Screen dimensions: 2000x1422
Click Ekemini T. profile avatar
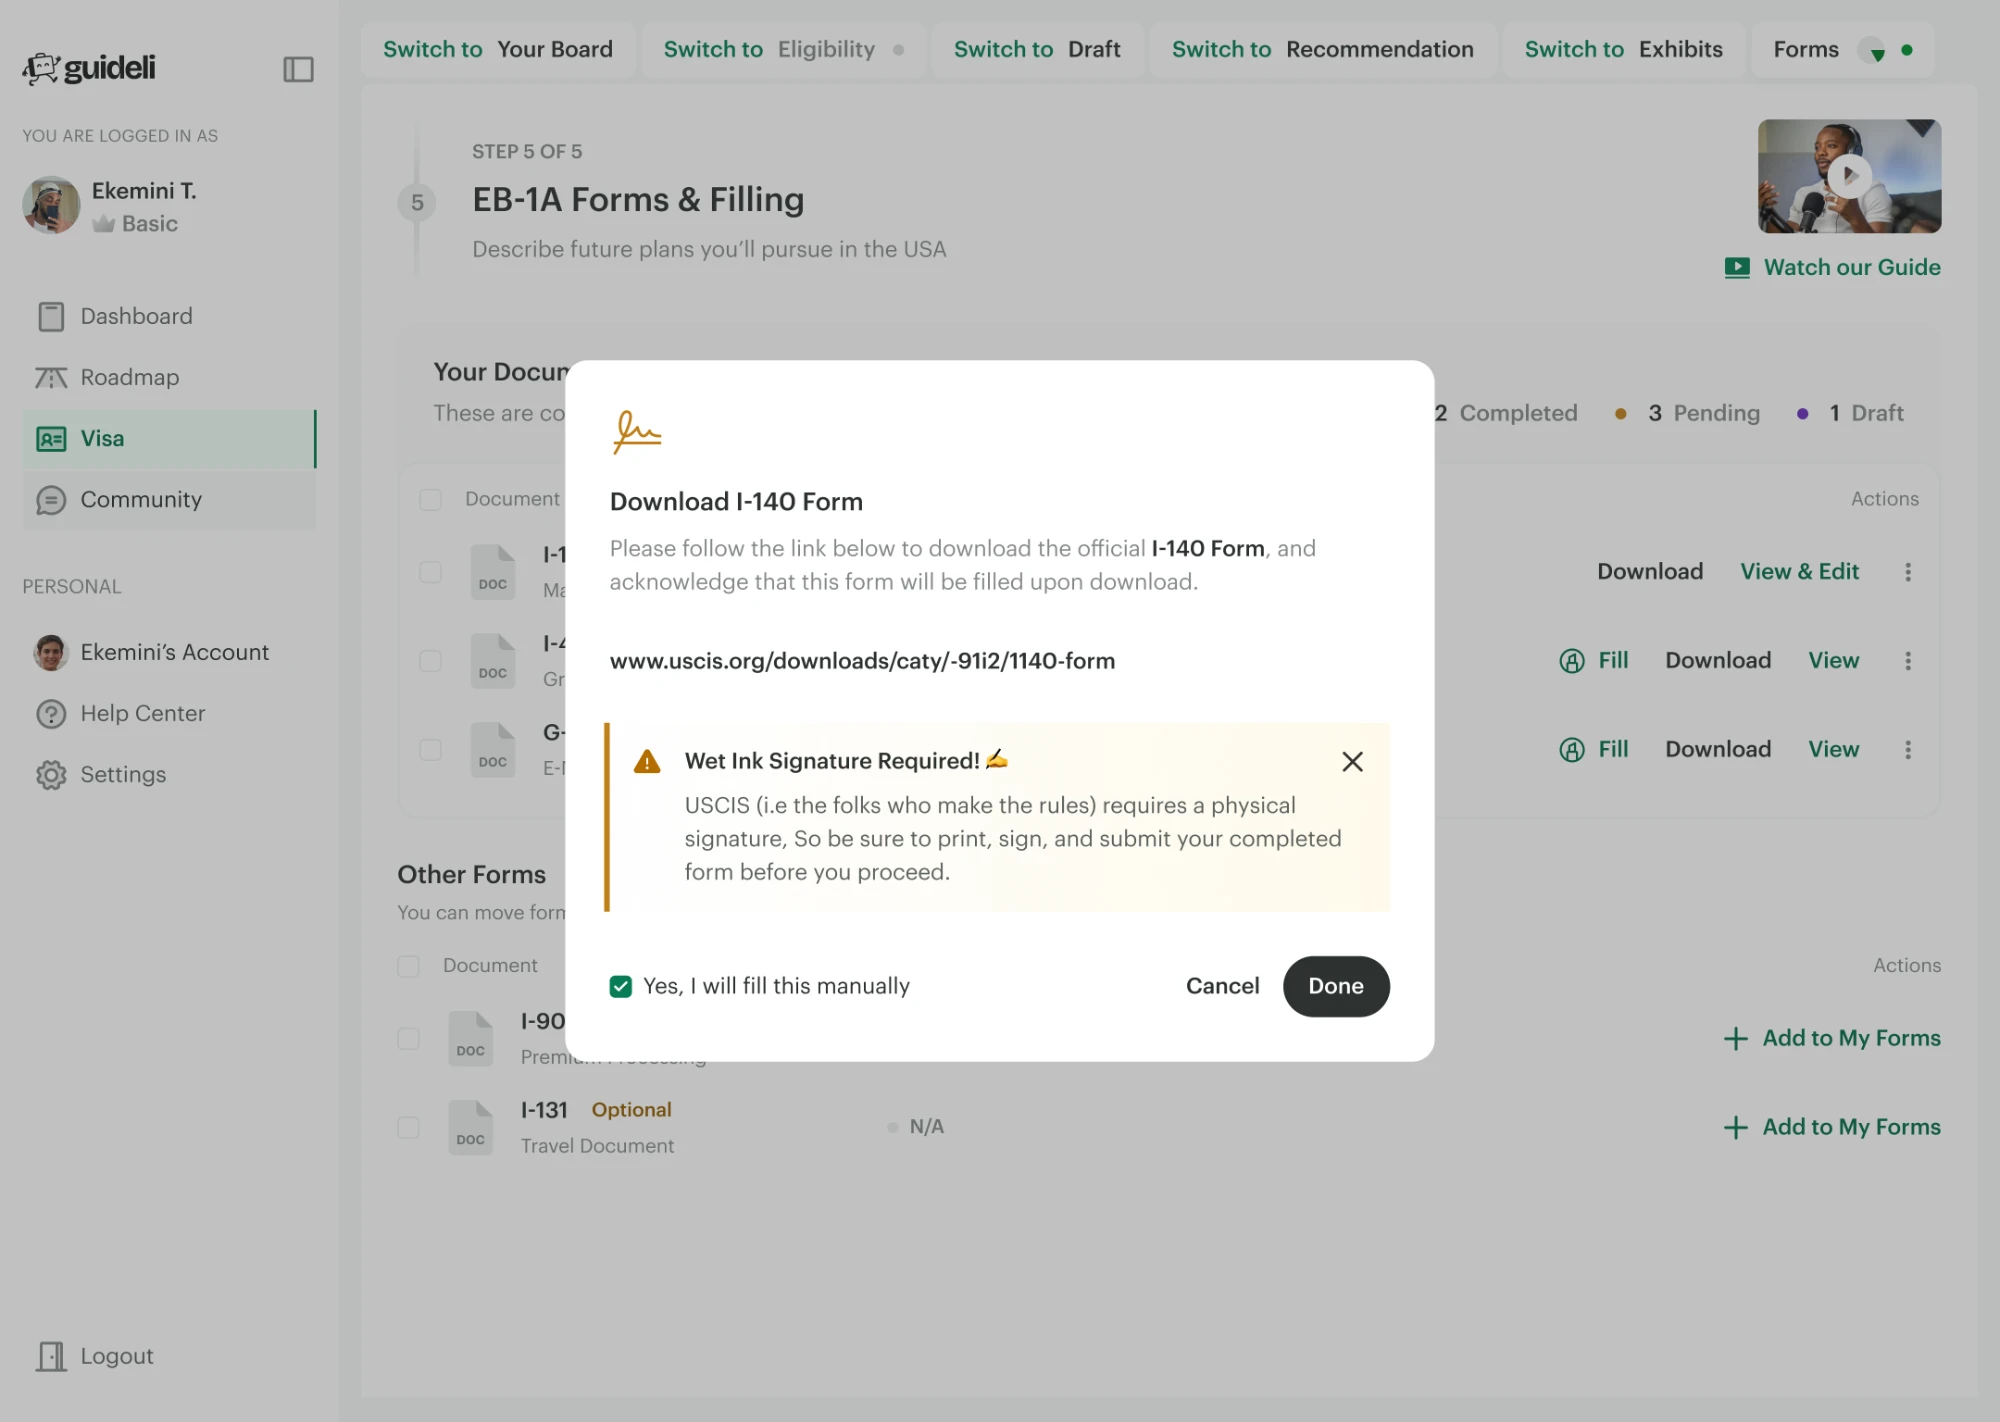pyautogui.click(x=51, y=205)
